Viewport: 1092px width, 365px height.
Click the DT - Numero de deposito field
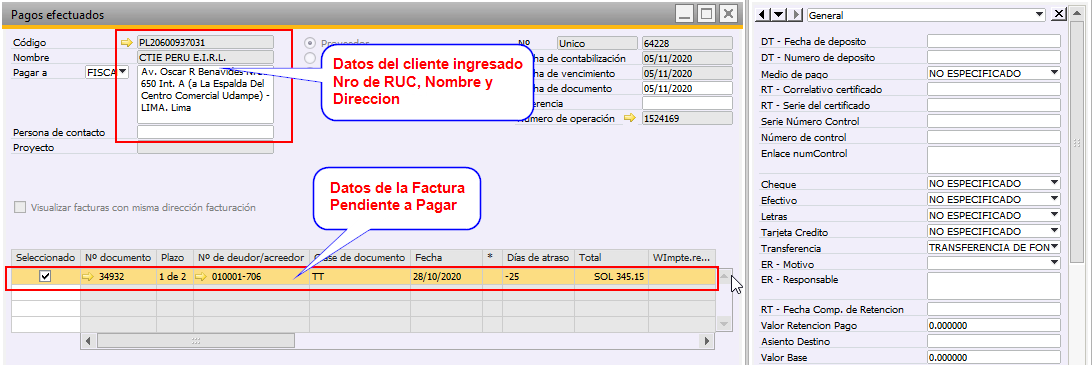(x=994, y=57)
